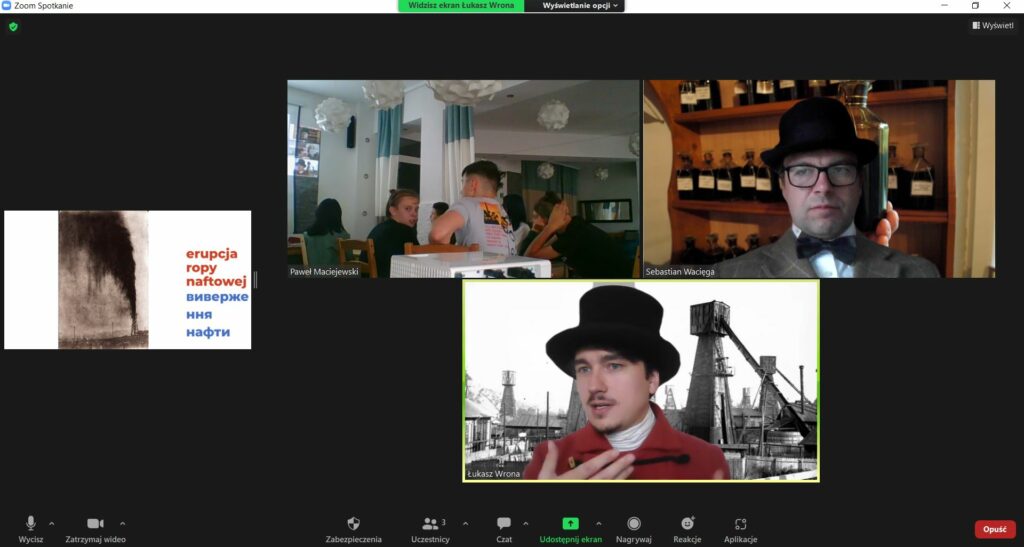Expand the arrow next to Udostępnij ekran

click(599, 523)
